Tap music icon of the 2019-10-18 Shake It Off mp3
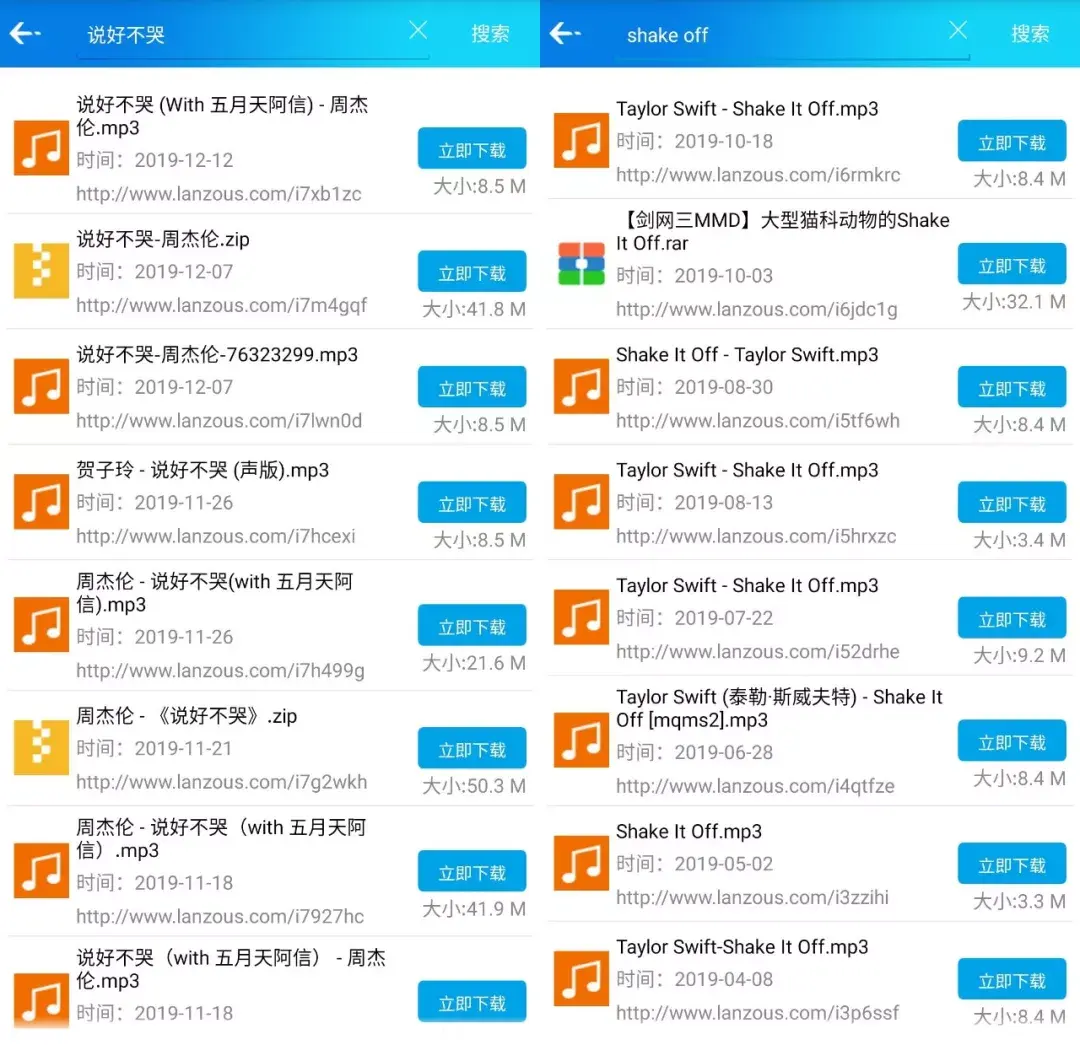1080x1045 pixels. click(581, 141)
